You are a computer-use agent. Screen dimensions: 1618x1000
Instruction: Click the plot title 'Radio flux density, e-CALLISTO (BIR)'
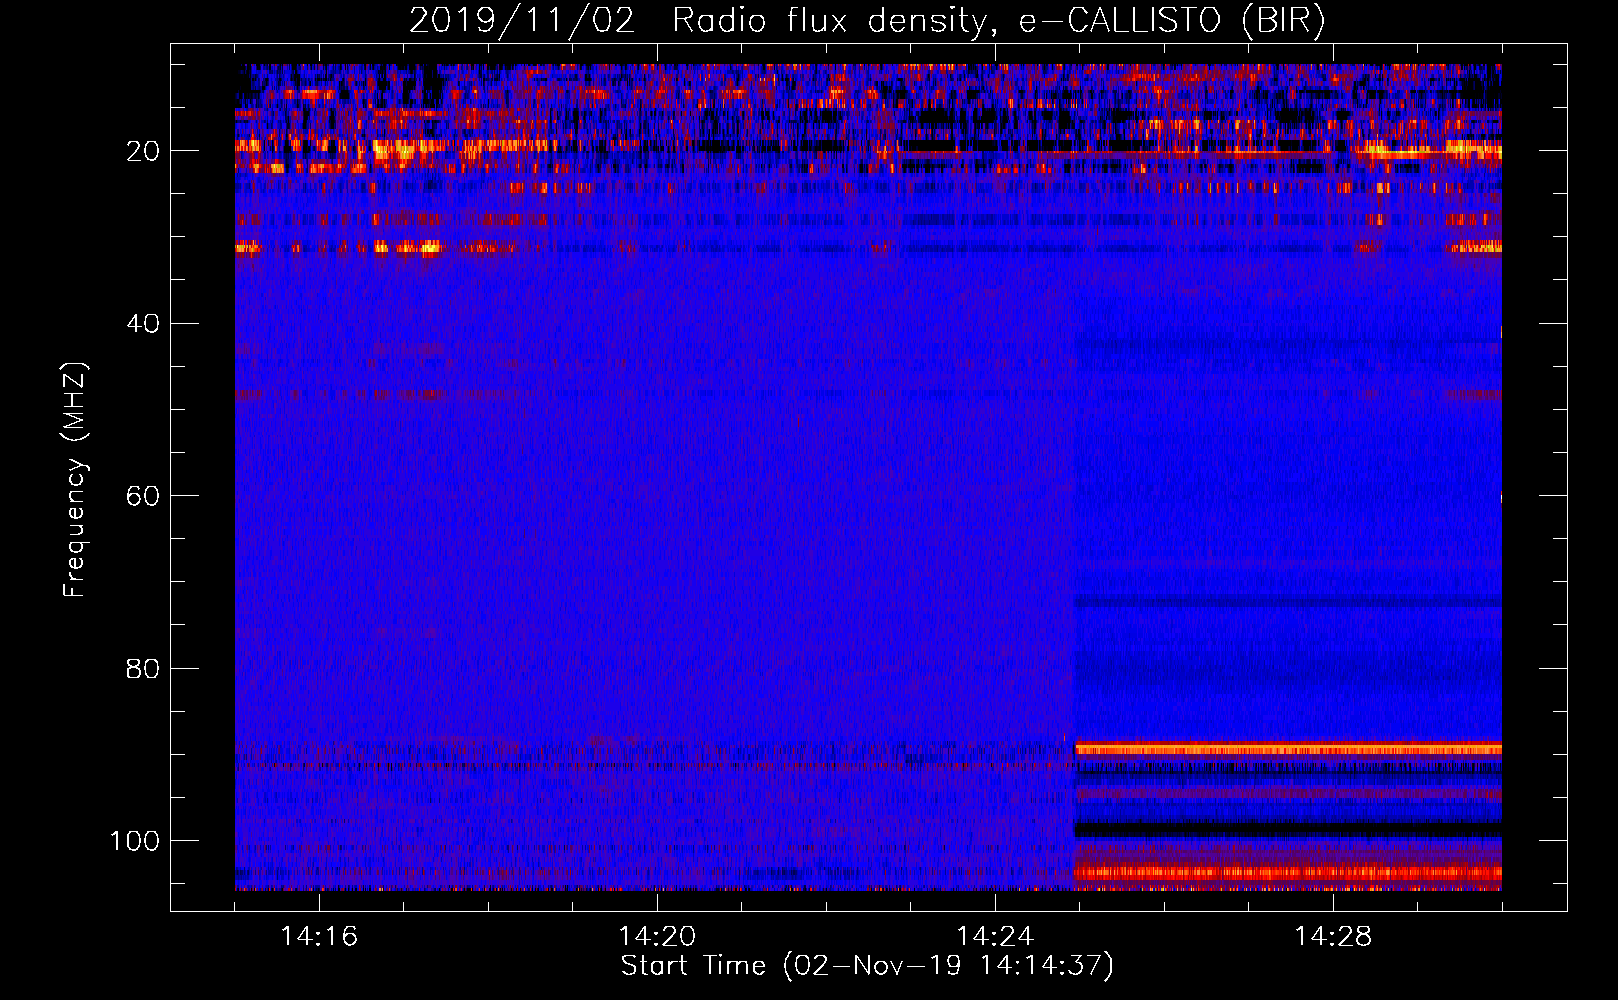pos(998,21)
